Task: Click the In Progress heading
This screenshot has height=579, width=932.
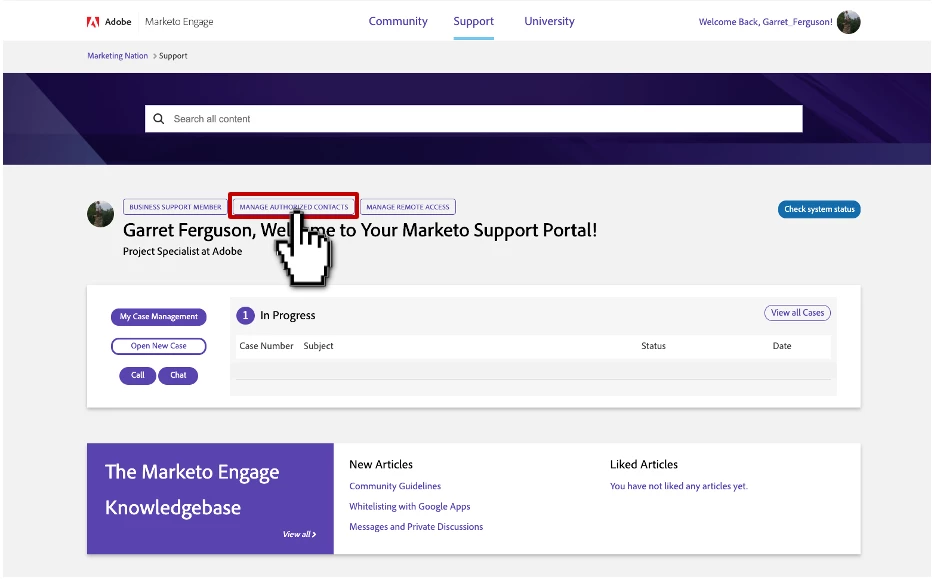Action: tap(288, 316)
